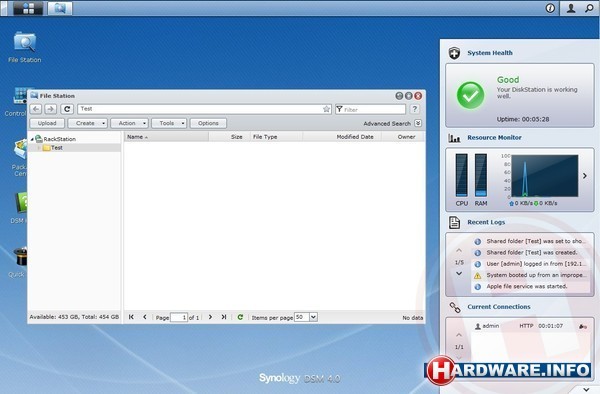Open the System Health widget title
Viewport: 600px width, 394px height.
point(490,53)
